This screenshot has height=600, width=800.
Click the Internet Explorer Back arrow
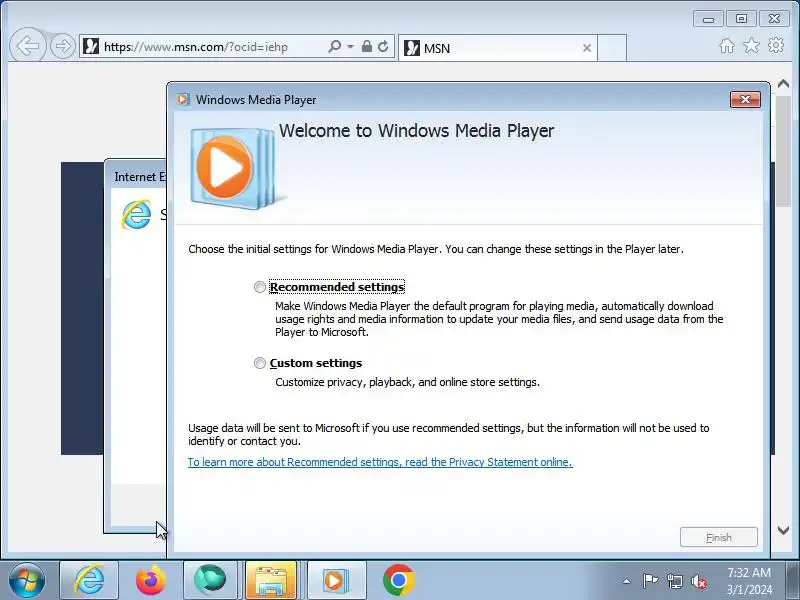click(x=27, y=46)
